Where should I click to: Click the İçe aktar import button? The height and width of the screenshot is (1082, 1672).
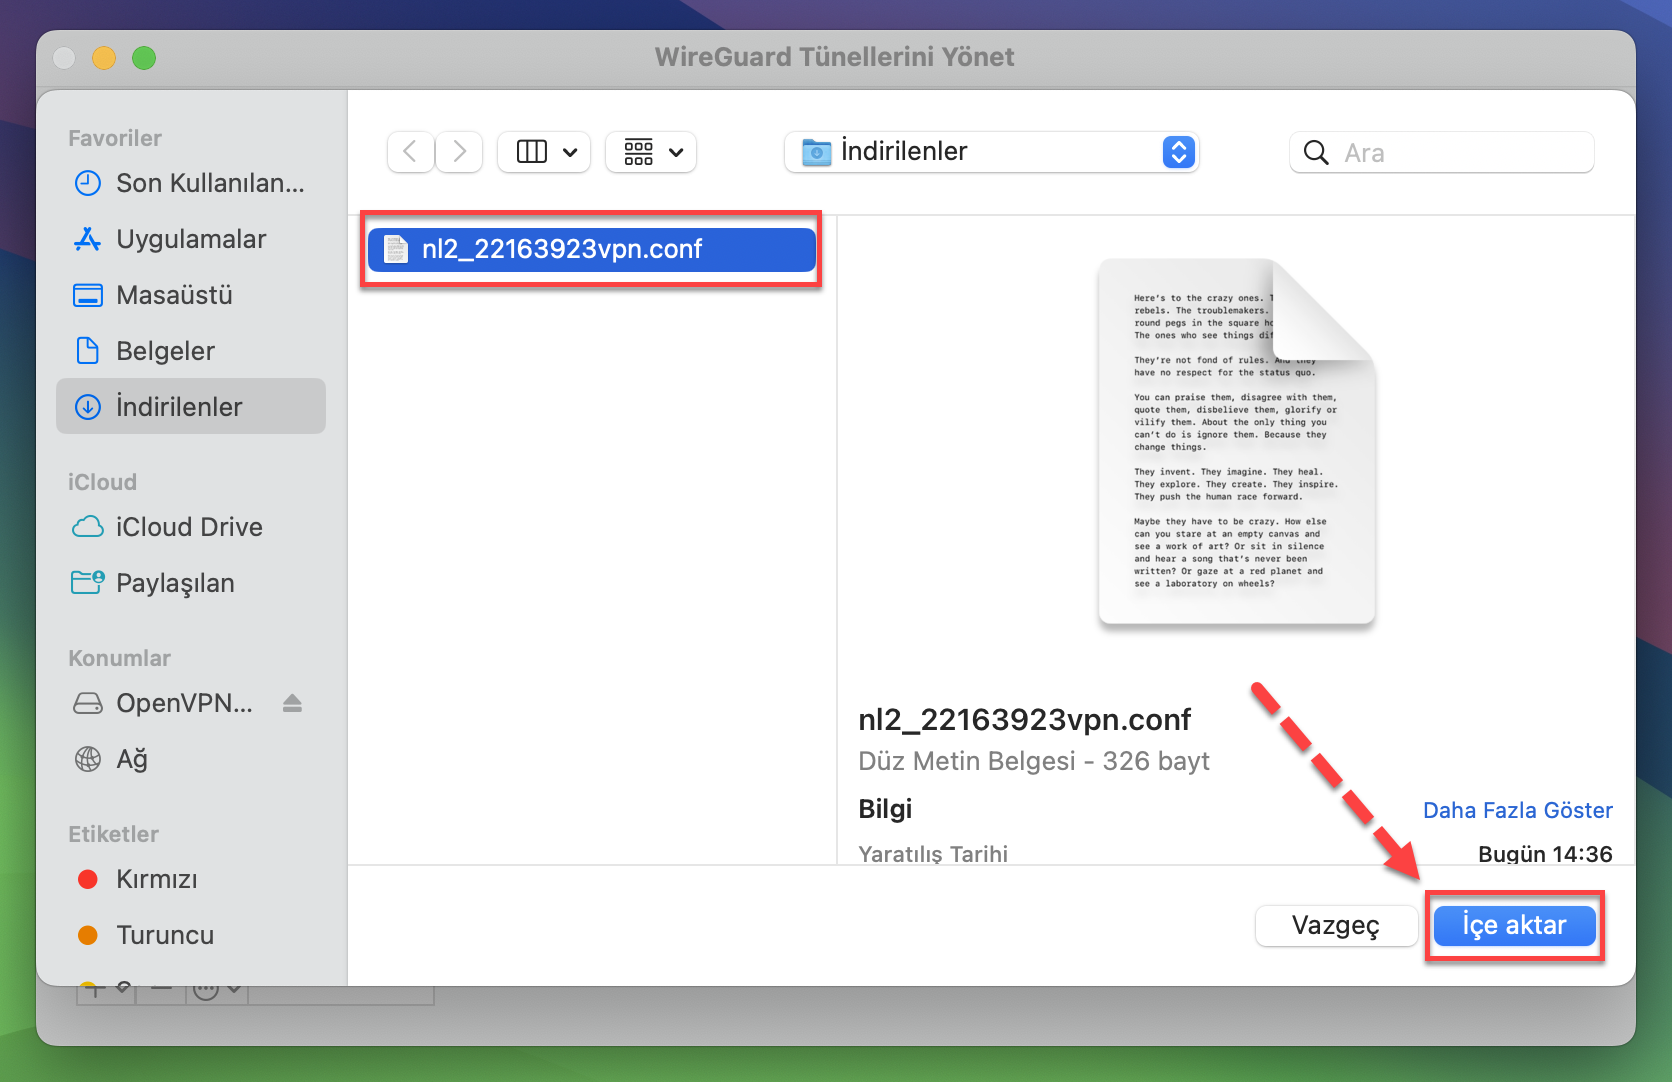coord(1514,925)
